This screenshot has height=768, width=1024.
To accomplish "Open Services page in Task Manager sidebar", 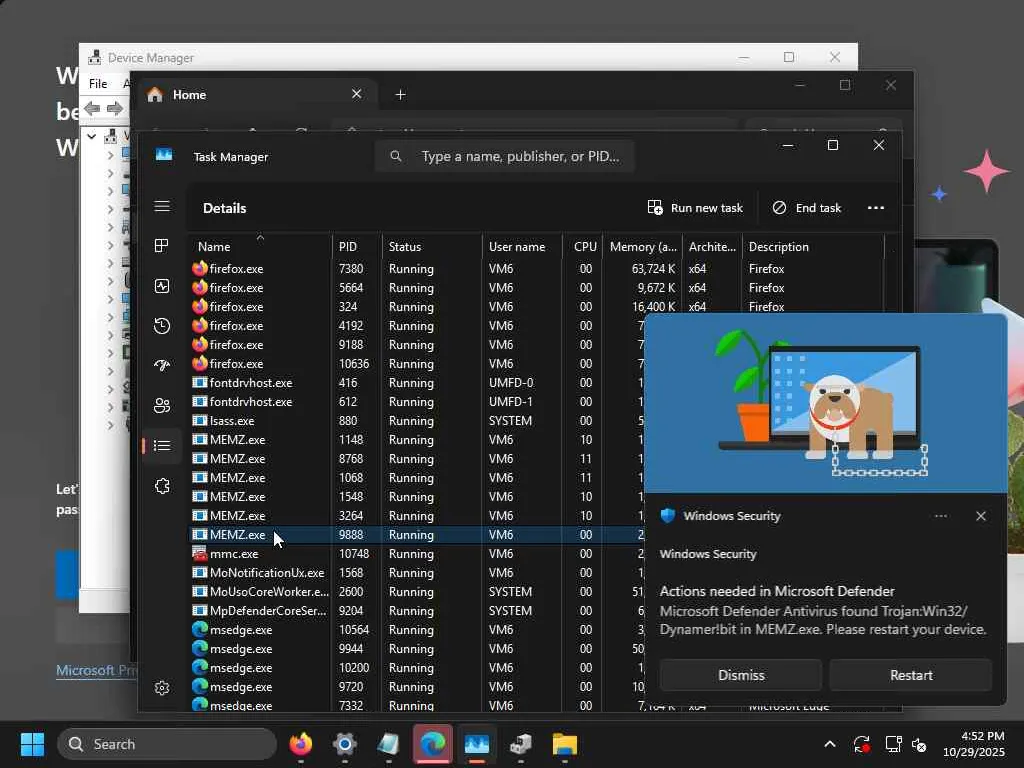I will [162, 486].
